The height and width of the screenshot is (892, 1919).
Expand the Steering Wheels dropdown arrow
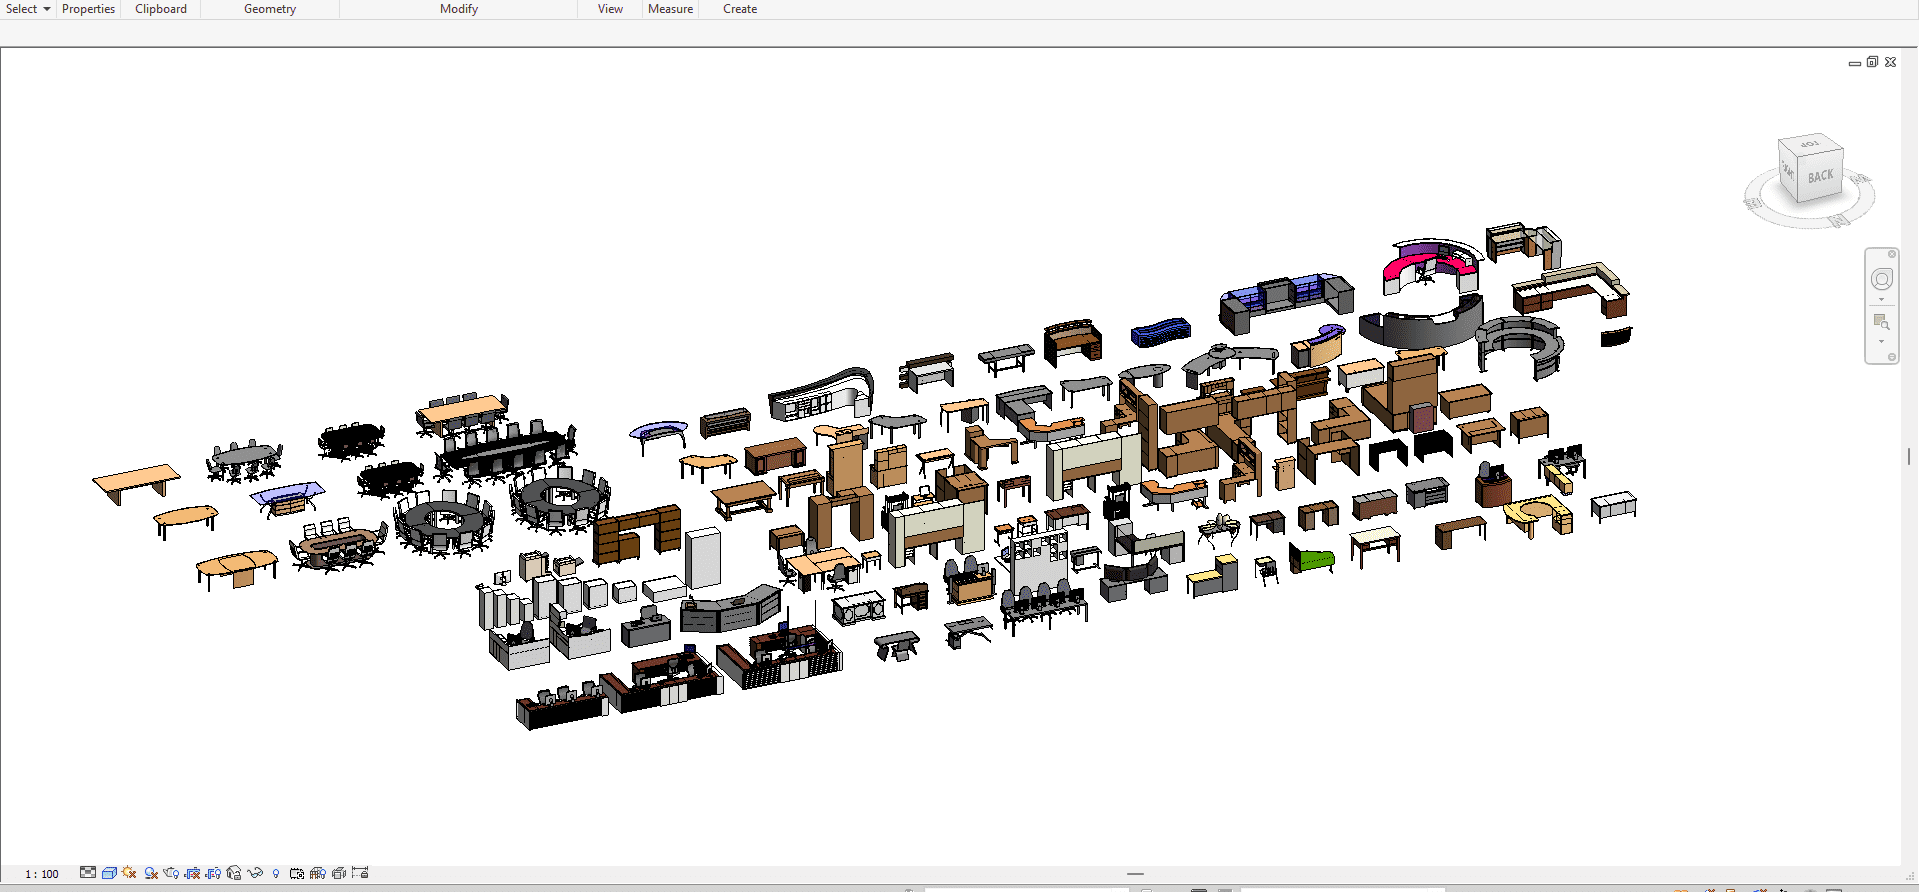(x=1881, y=300)
